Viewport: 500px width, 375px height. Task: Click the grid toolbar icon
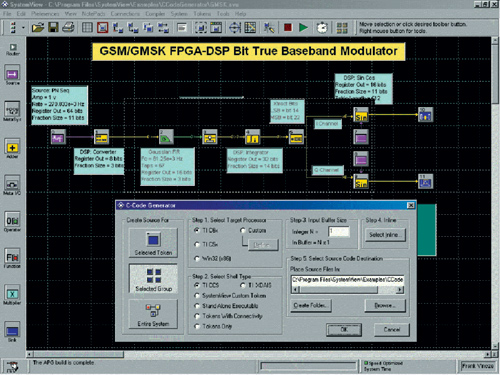[87, 27]
